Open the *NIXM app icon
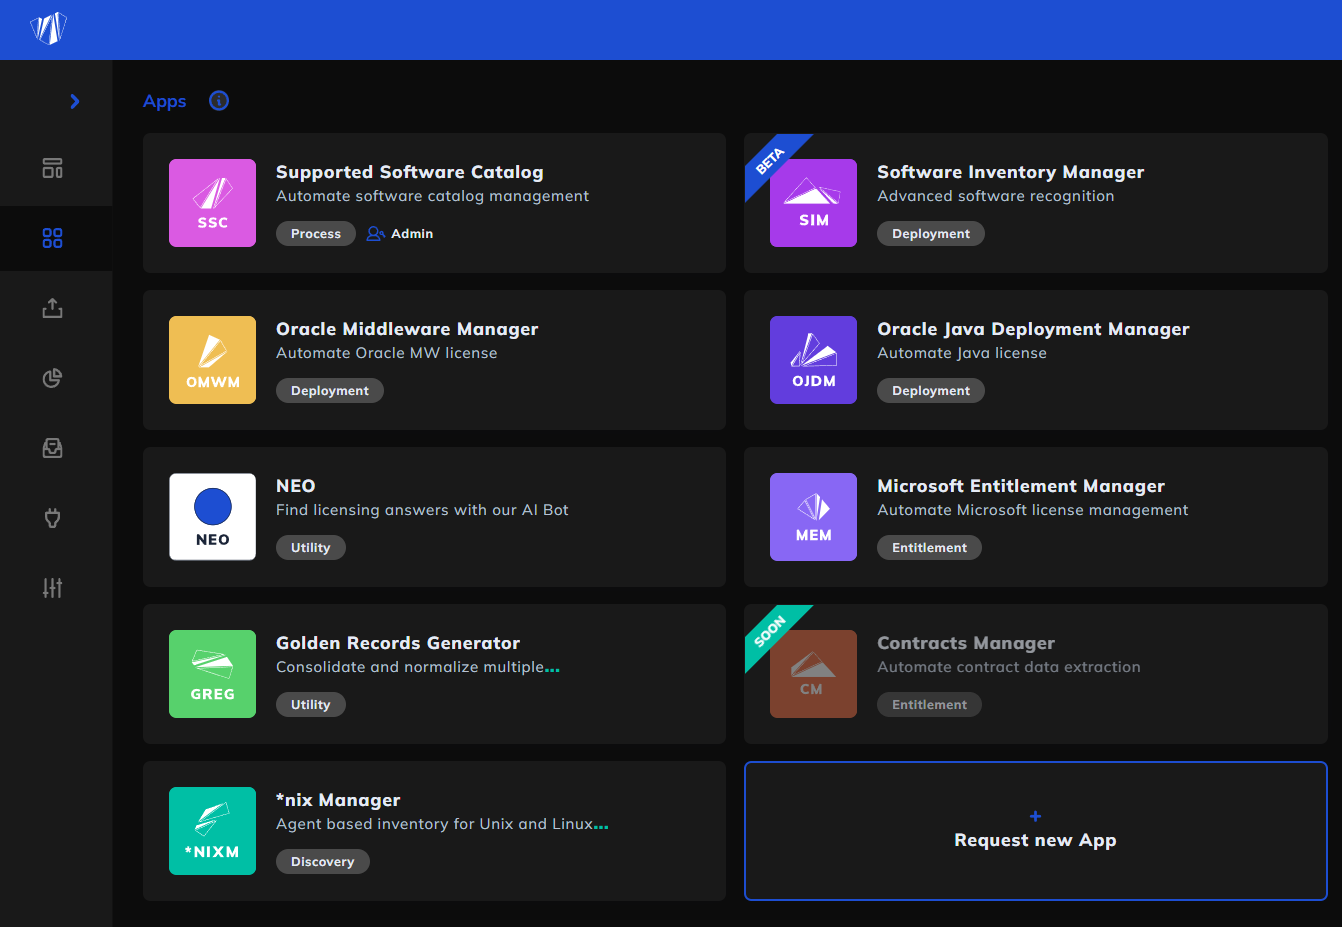This screenshot has height=927, width=1342. [213, 831]
